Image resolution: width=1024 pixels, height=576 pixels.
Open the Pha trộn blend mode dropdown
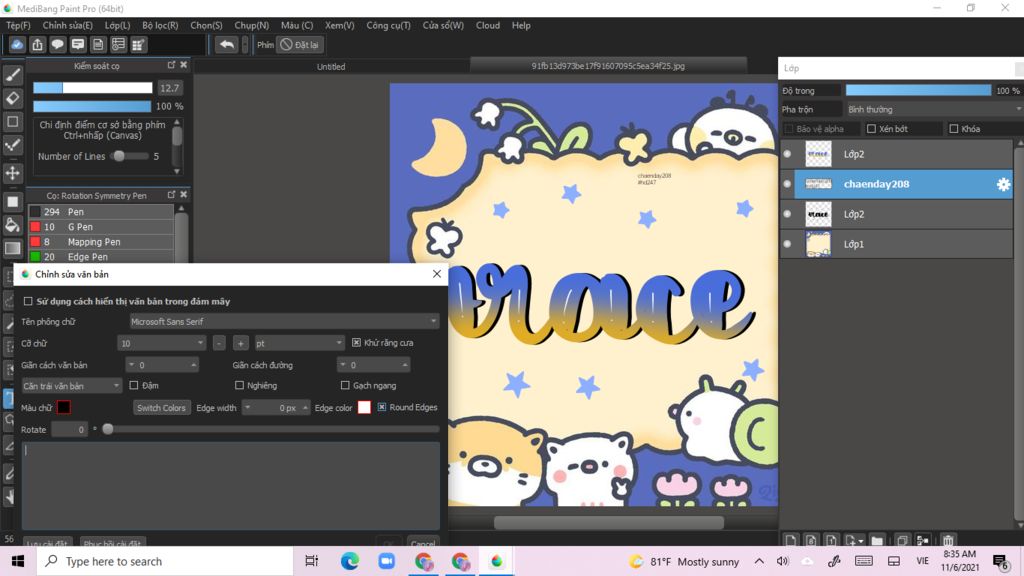(x=933, y=109)
